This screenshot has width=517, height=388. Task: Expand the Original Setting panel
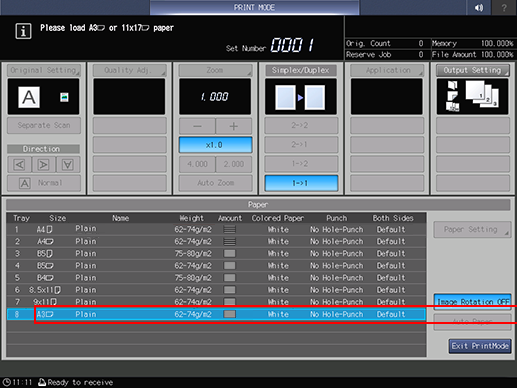tap(44, 70)
